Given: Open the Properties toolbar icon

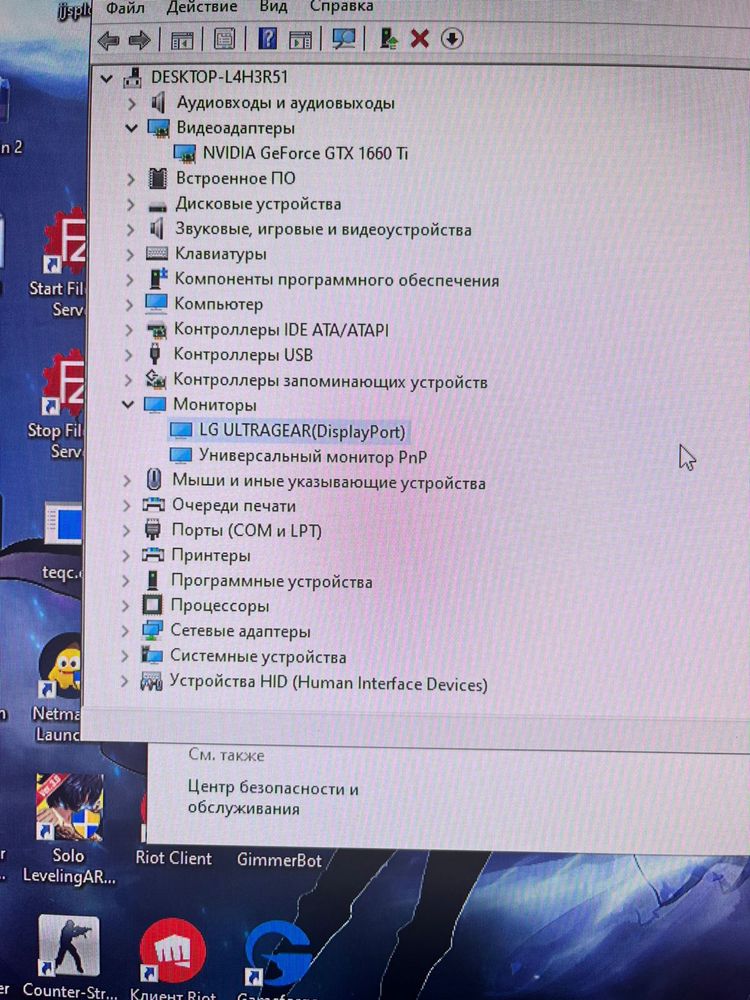Looking at the screenshot, I should (224, 40).
